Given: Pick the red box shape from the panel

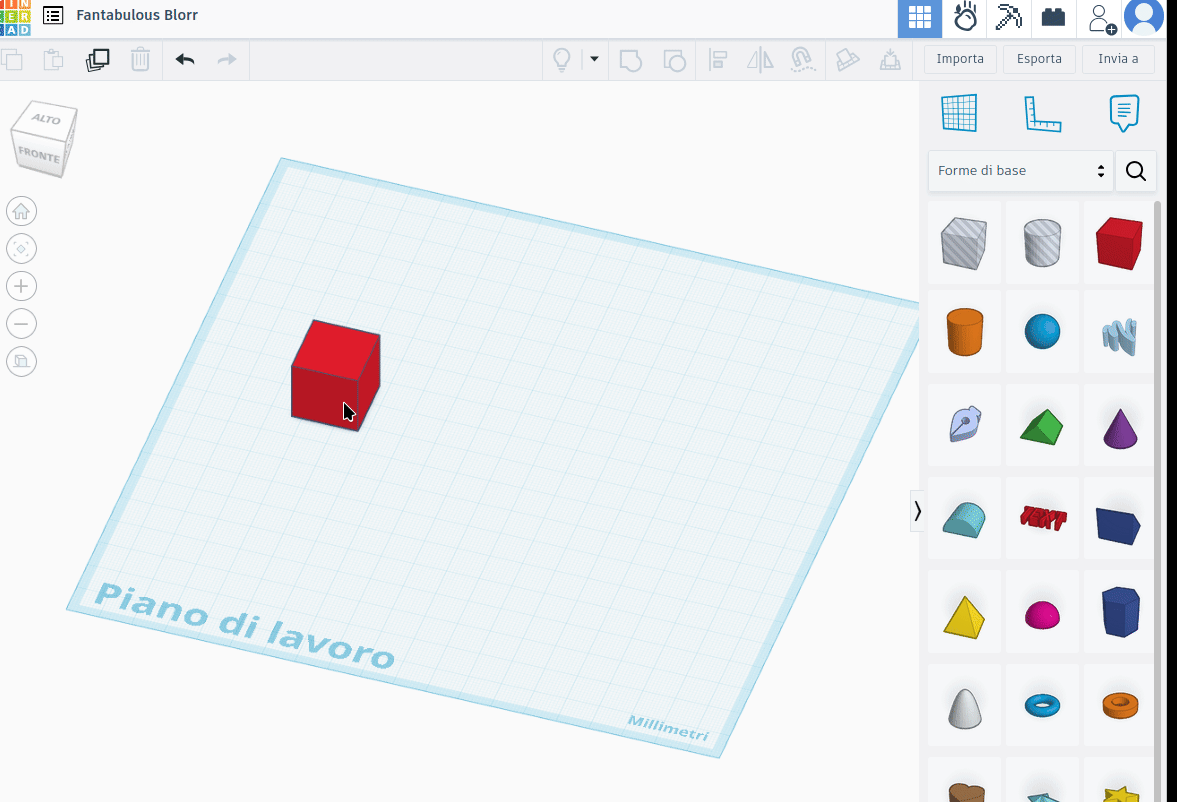Looking at the screenshot, I should pos(1119,243).
